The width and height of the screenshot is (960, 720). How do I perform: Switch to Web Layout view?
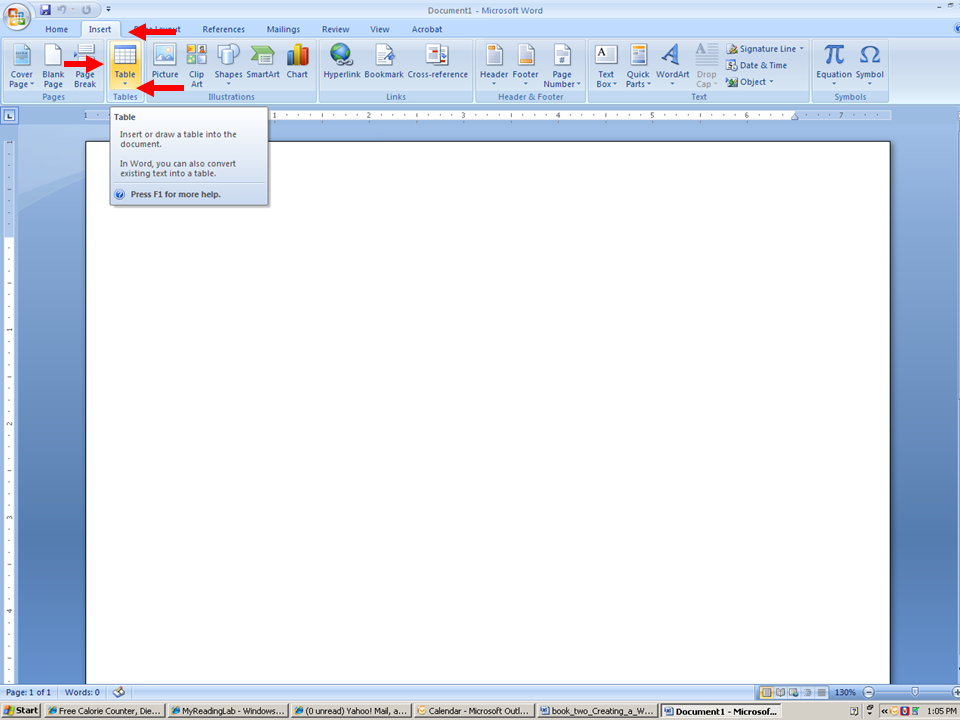794,692
